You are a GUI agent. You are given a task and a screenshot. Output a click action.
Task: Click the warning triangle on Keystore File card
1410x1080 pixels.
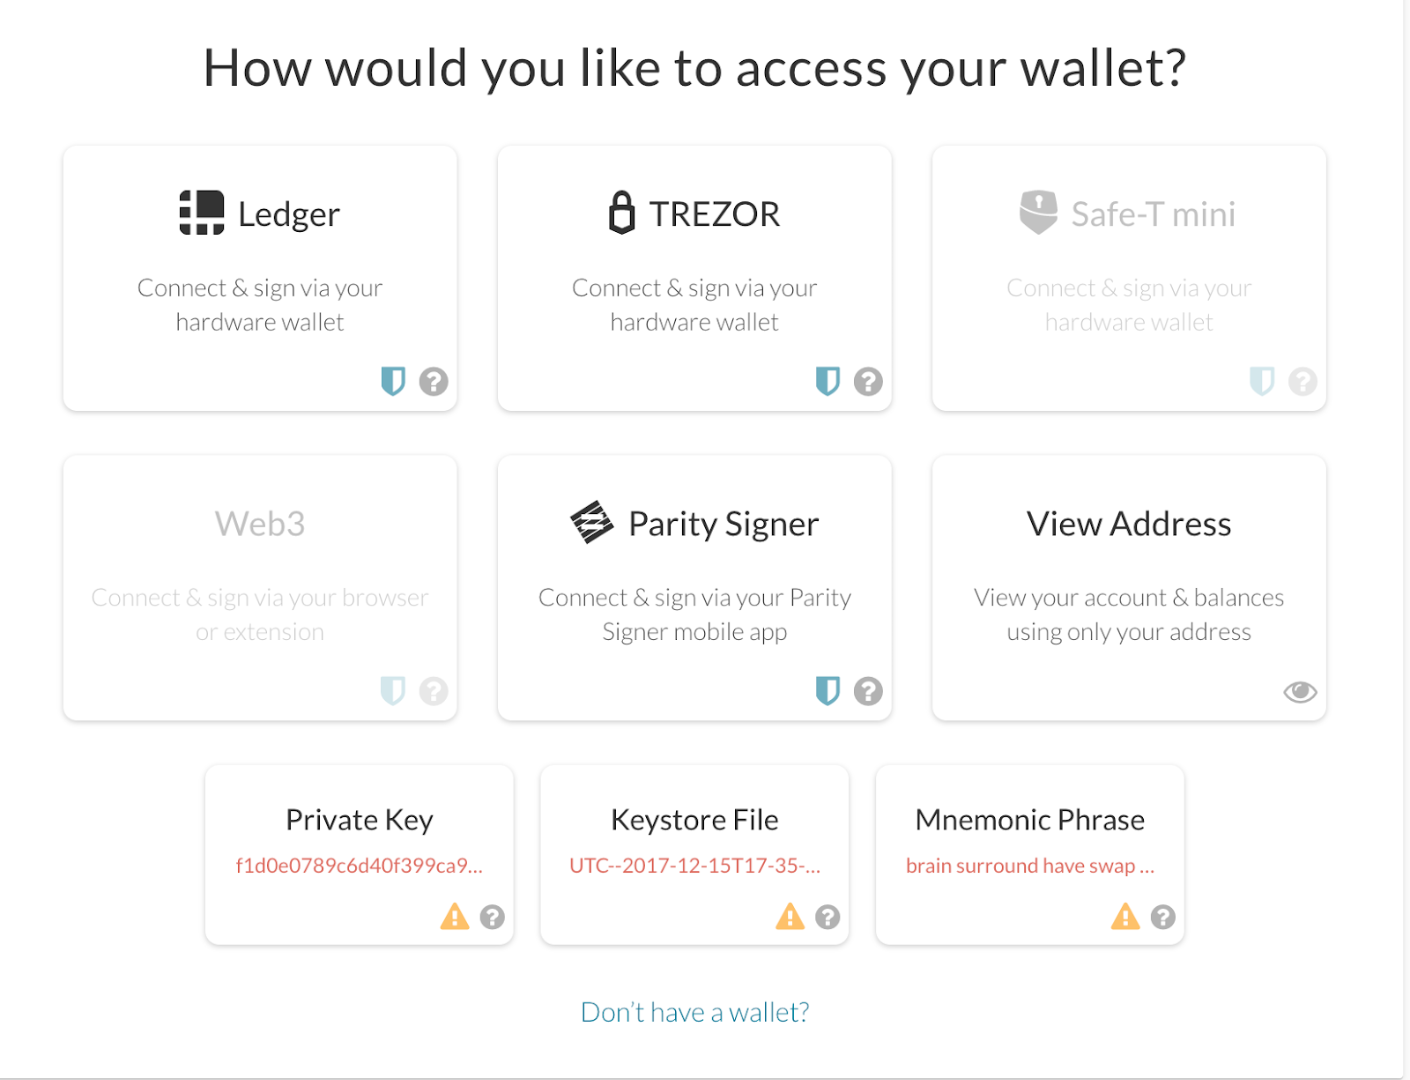(790, 917)
